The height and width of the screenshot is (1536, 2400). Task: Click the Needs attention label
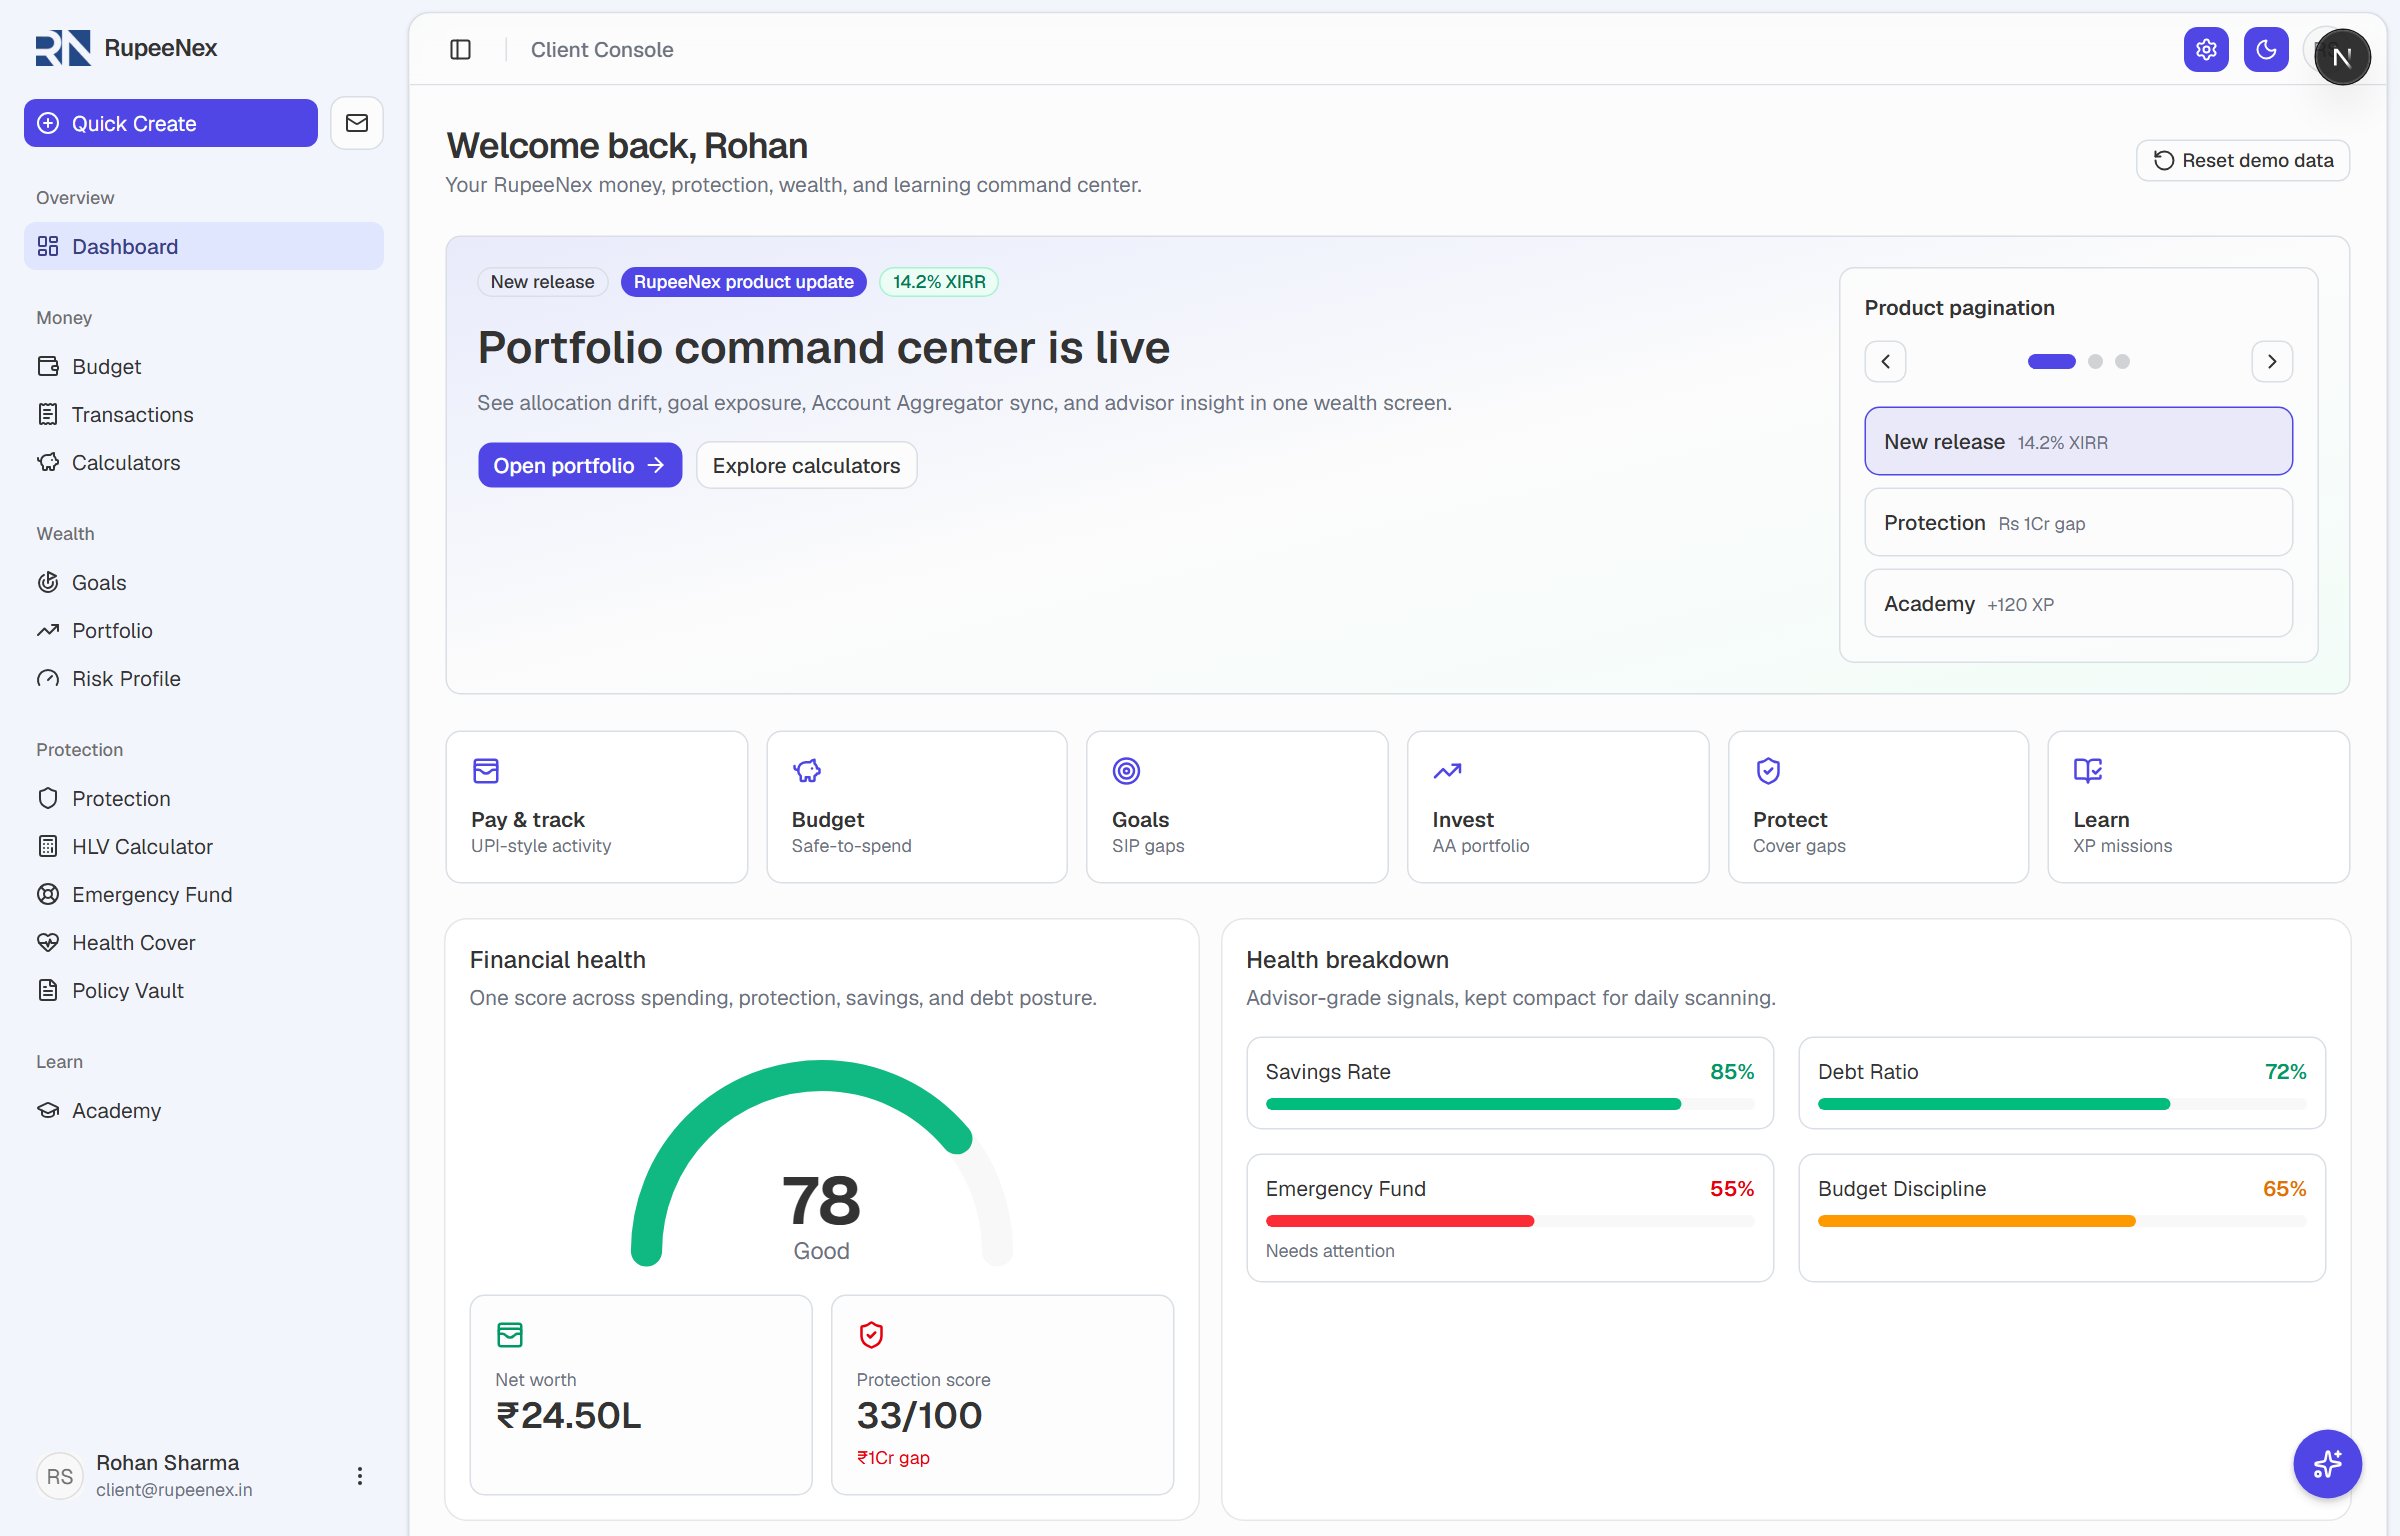[x=1330, y=1251]
